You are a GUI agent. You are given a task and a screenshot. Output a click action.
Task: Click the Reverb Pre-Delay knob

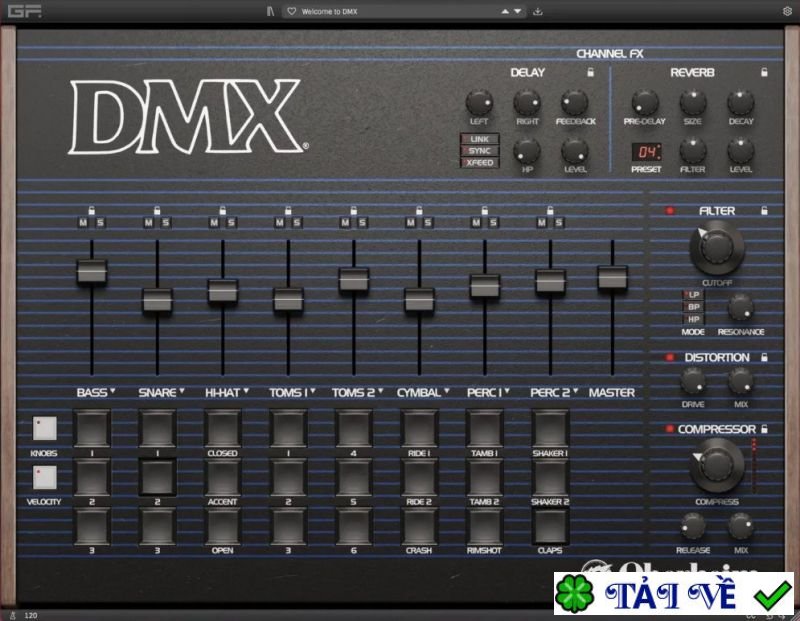pyautogui.click(x=645, y=103)
